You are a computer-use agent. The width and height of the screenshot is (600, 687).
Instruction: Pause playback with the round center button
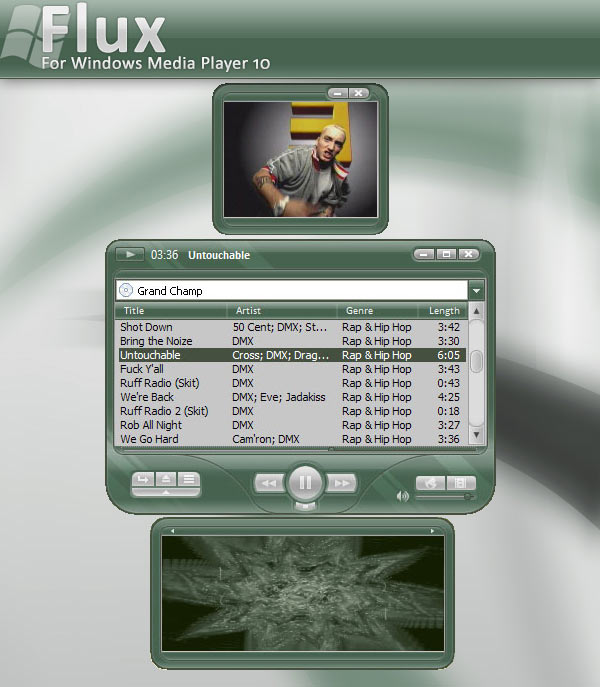pos(305,483)
